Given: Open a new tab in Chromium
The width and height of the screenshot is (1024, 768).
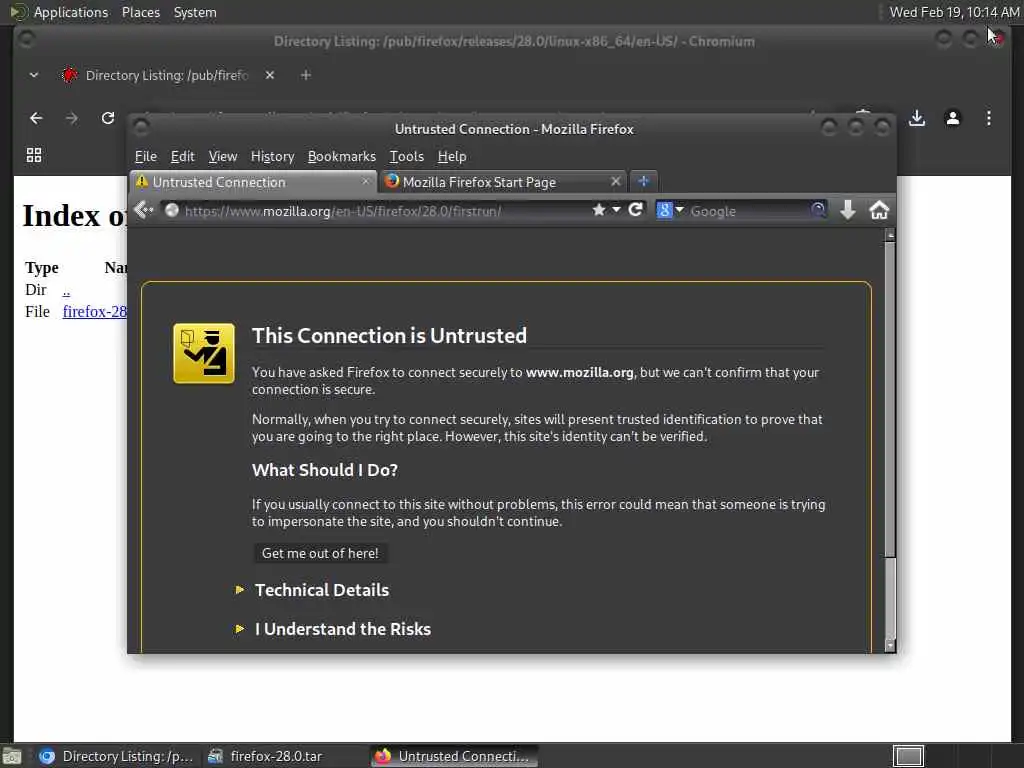Looking at the screenshot, I should point(306,75).
